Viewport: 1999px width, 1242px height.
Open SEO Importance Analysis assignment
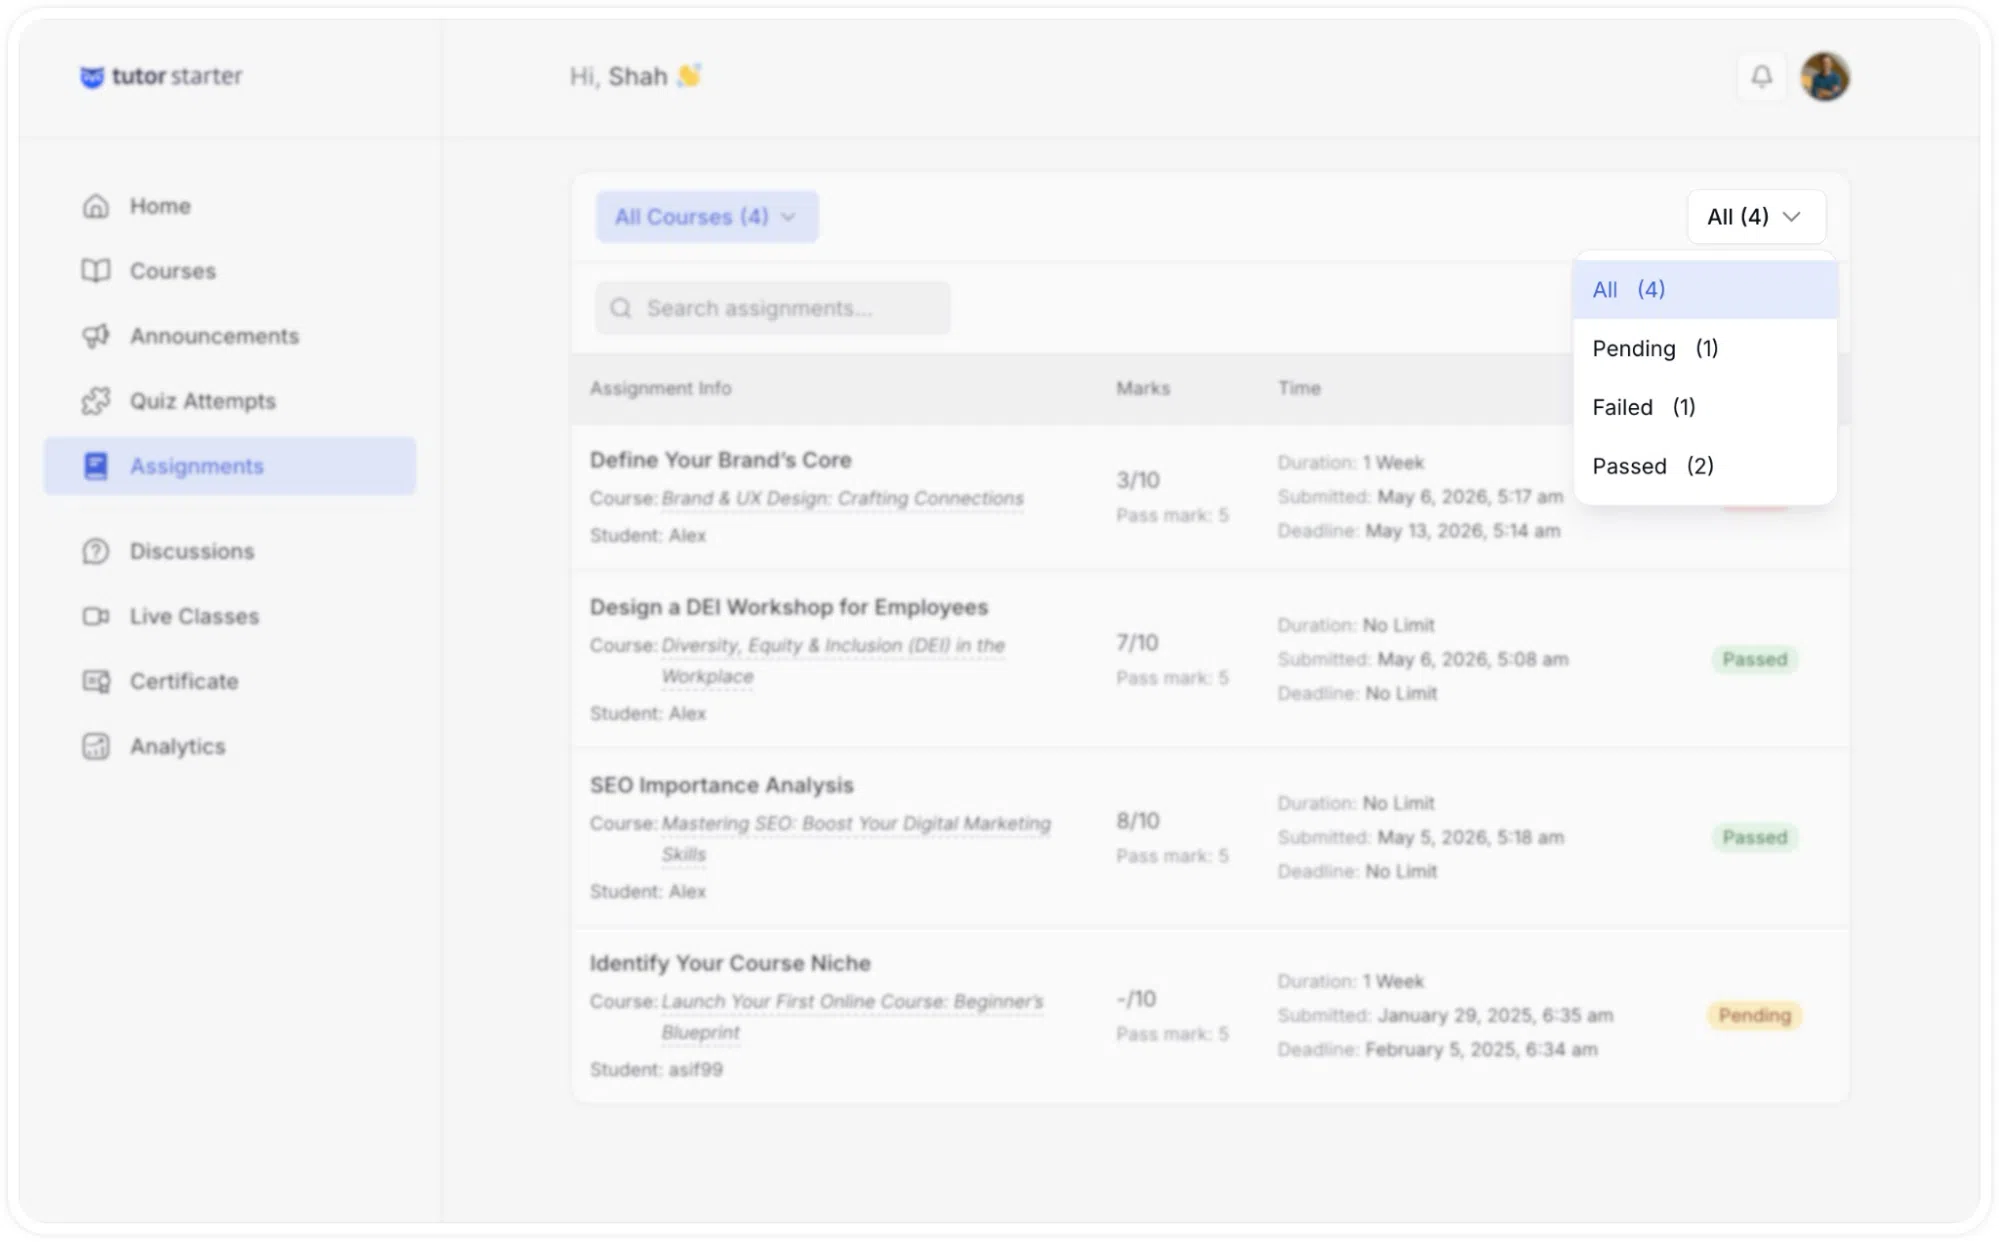[722, 785]
